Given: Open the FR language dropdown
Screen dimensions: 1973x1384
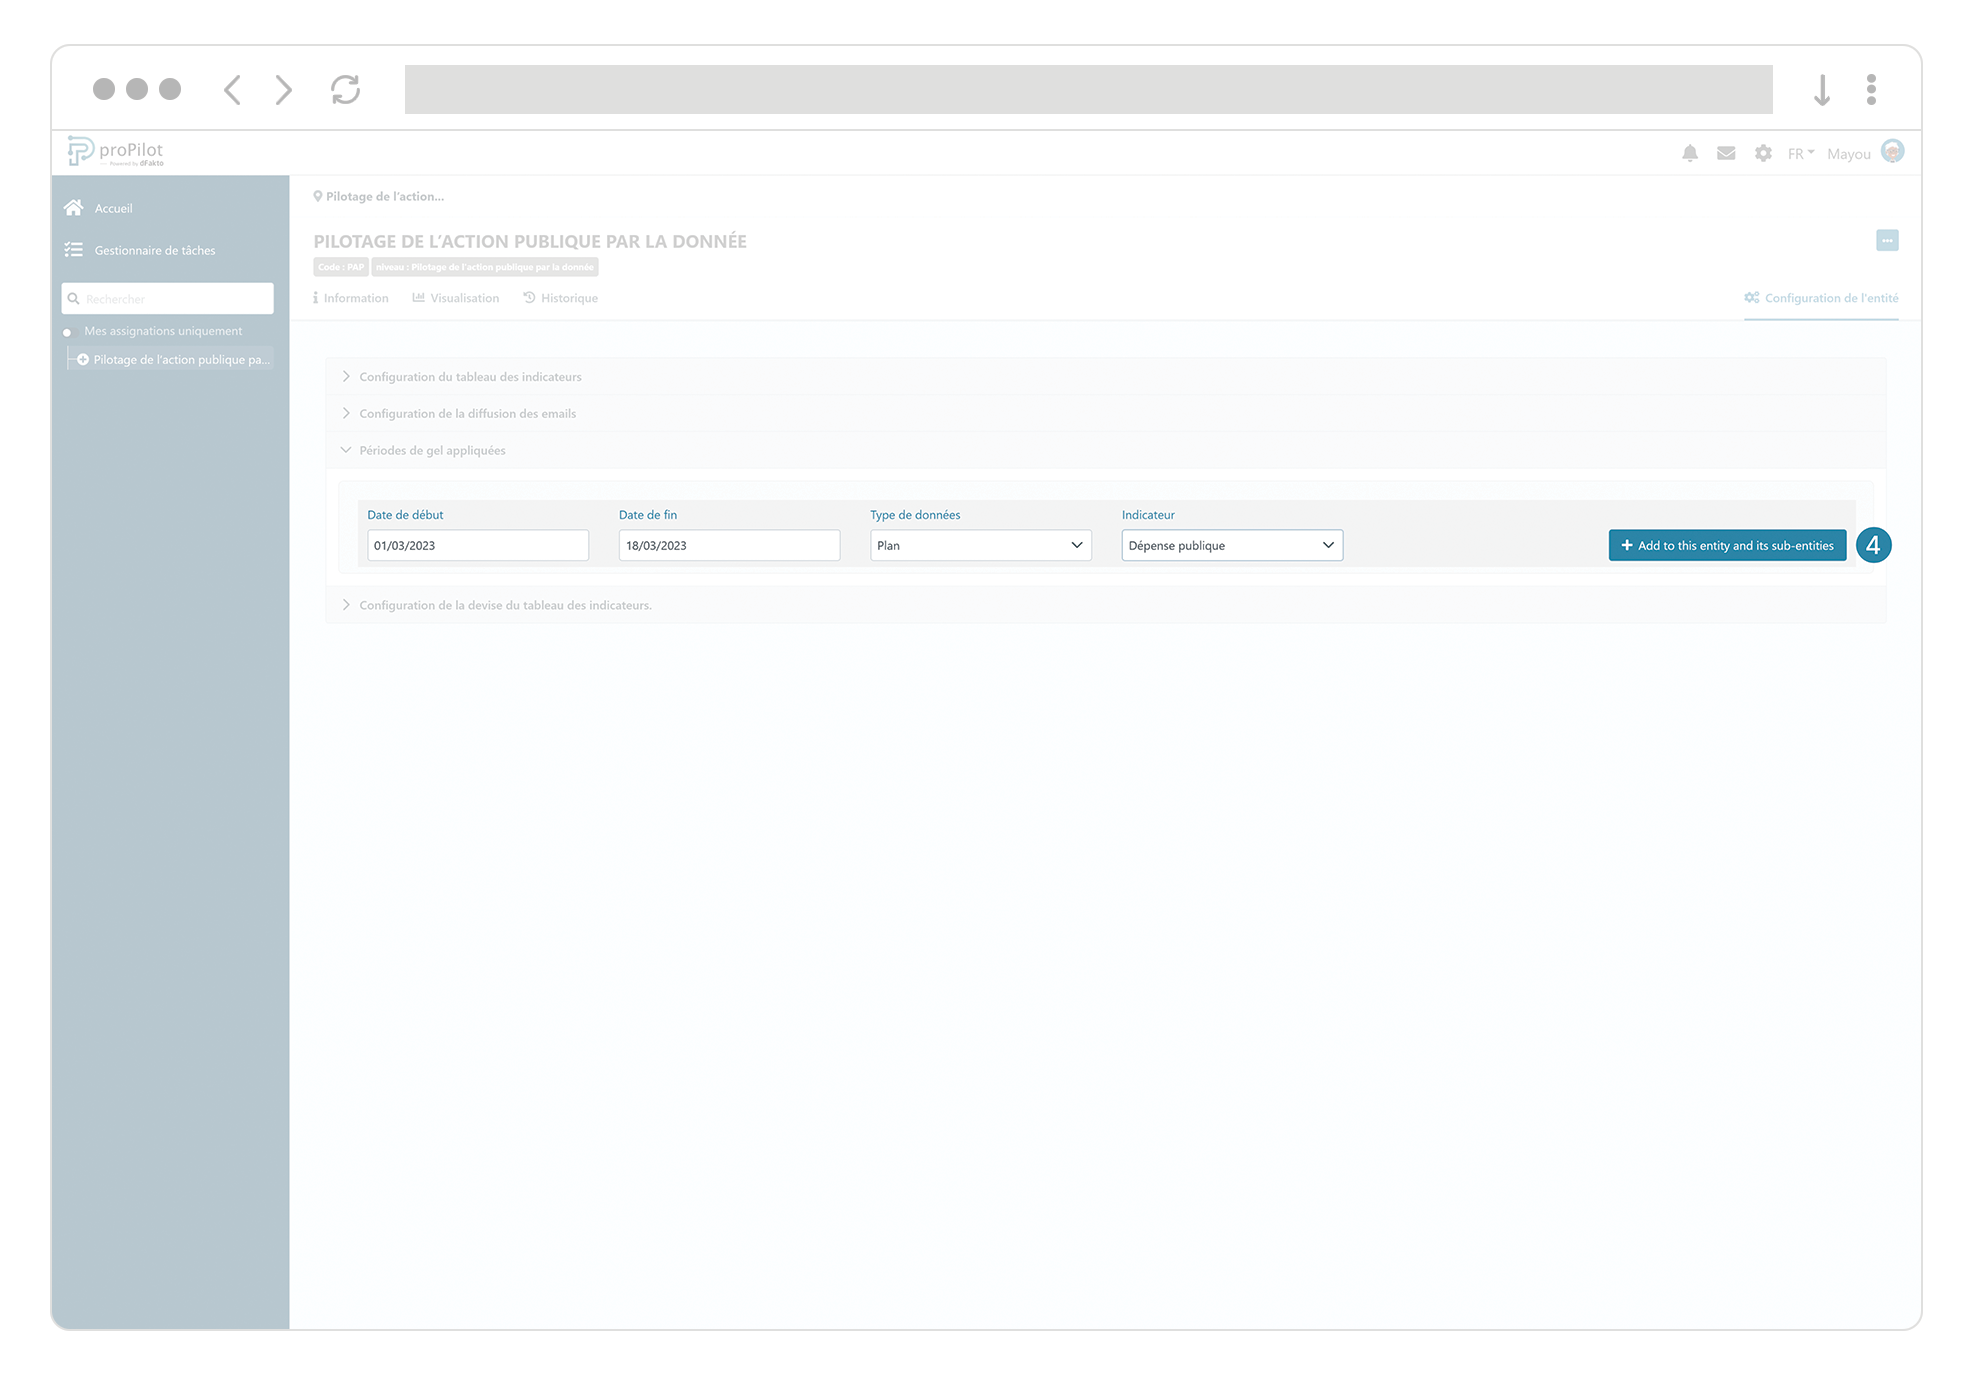Looking at the screenshot, I should (1800, 153).
